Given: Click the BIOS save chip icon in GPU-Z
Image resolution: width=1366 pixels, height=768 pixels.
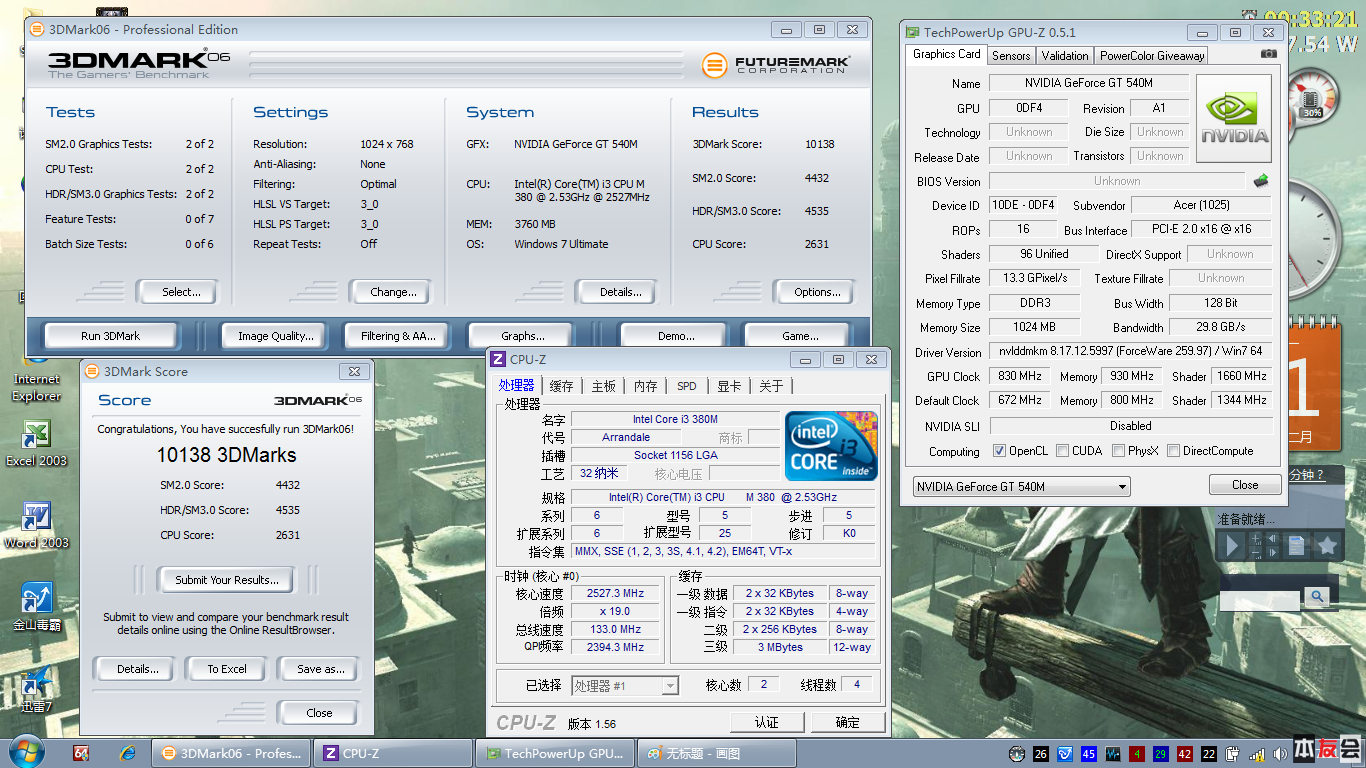Looking at the screenshot, I should click(1261, 181).
